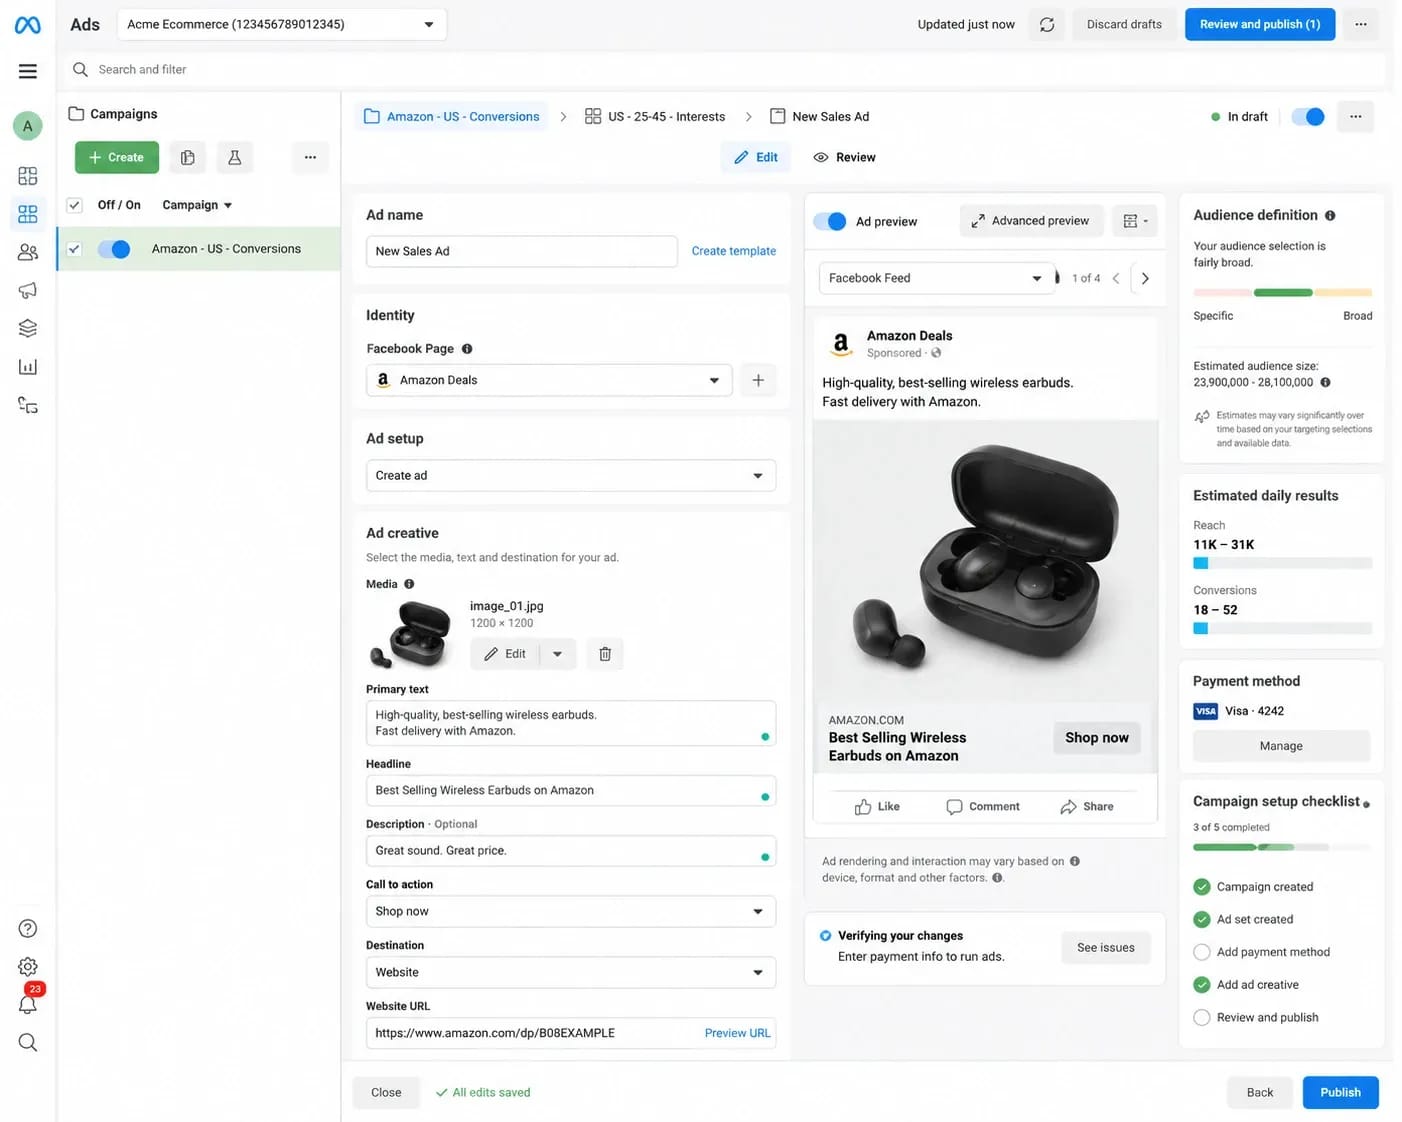The height and width of the screenshot is (1122, 1402).
Task: Click the Review and publish (1) button
Action: (x=1260, y=24)
